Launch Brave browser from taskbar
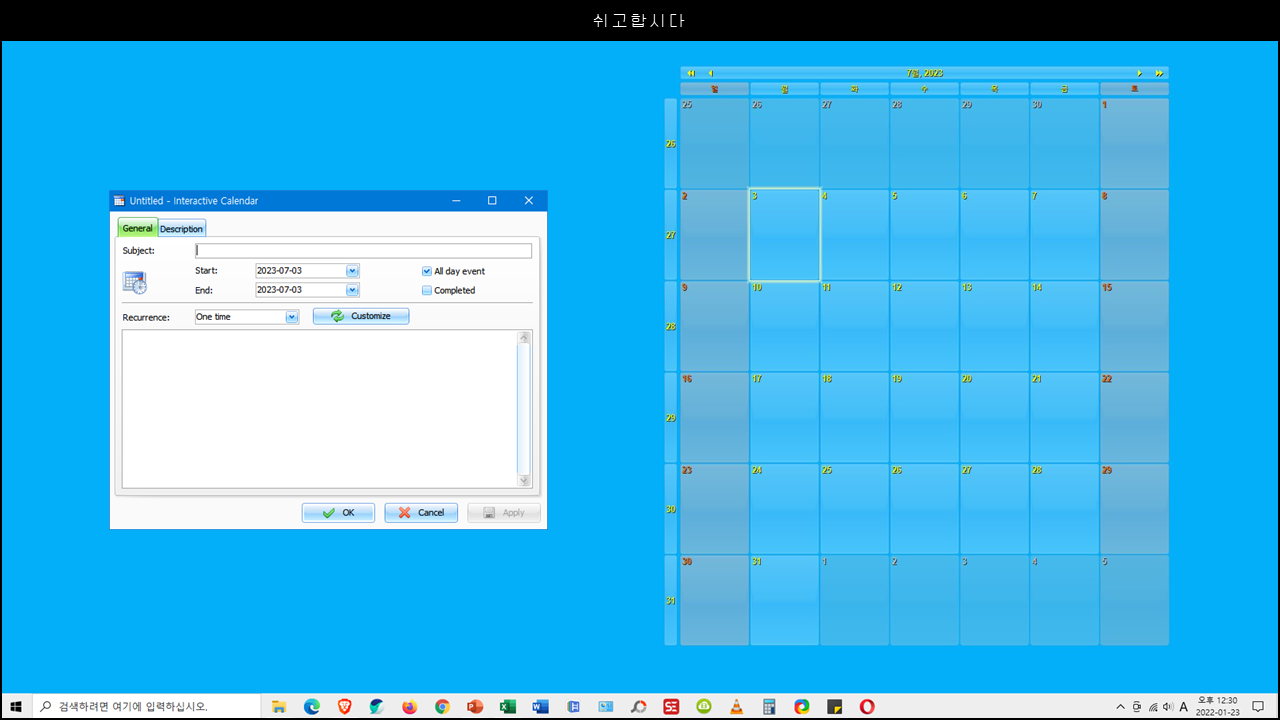The height and width of the screenshot is (720, 1280). 345,706
